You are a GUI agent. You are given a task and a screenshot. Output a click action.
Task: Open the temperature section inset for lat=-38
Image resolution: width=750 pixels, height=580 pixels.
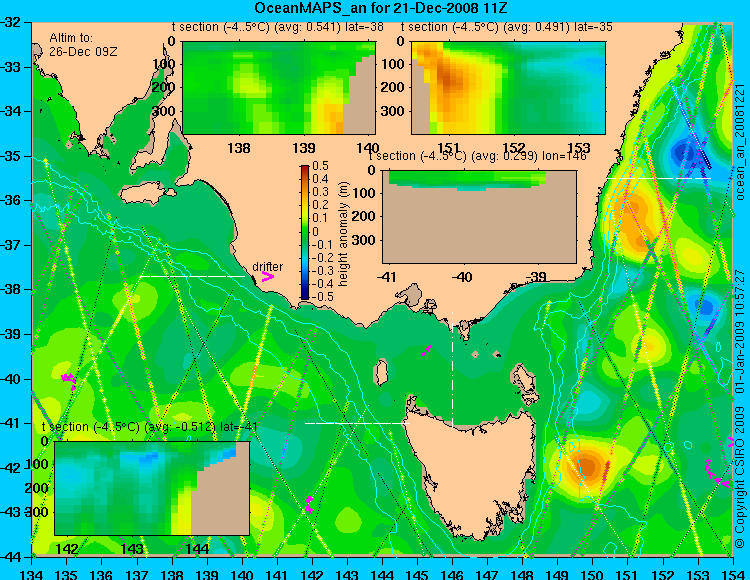click(x=279, y=88)
